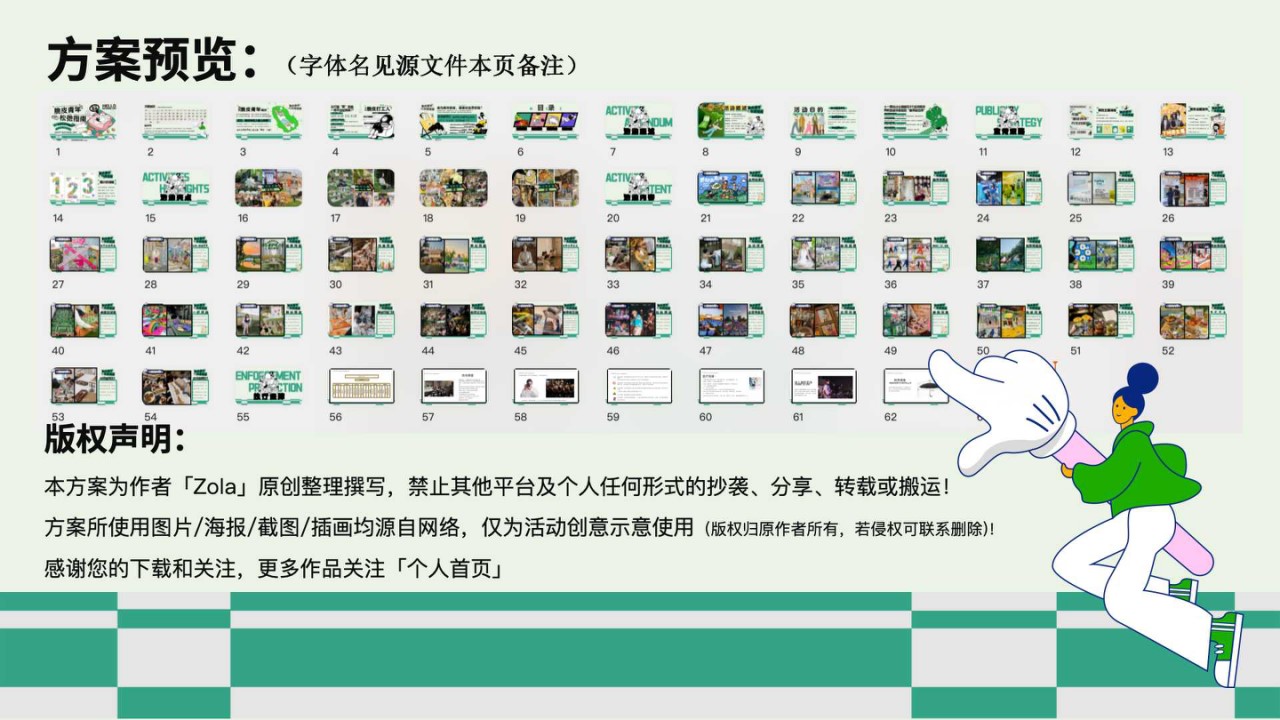
Task: Open the ACTIVITIES HIGHLIGHTS thumbnail numbered 15
Action: click(x=176, y=188)
